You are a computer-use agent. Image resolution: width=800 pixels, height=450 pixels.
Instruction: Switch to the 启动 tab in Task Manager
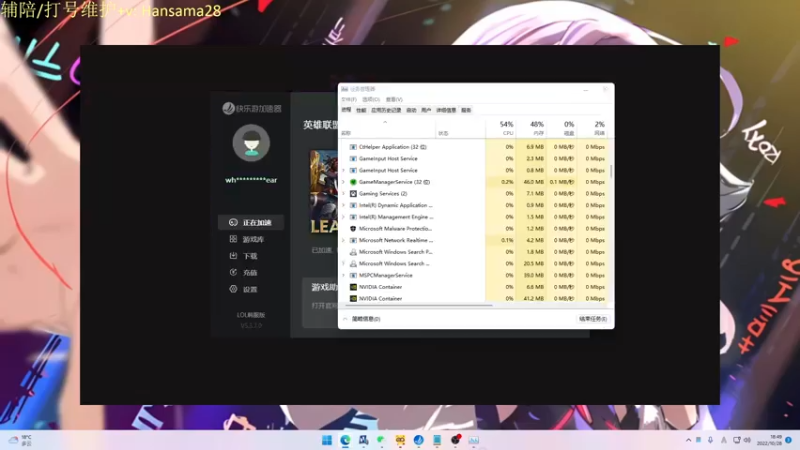(x=411, y=110)
